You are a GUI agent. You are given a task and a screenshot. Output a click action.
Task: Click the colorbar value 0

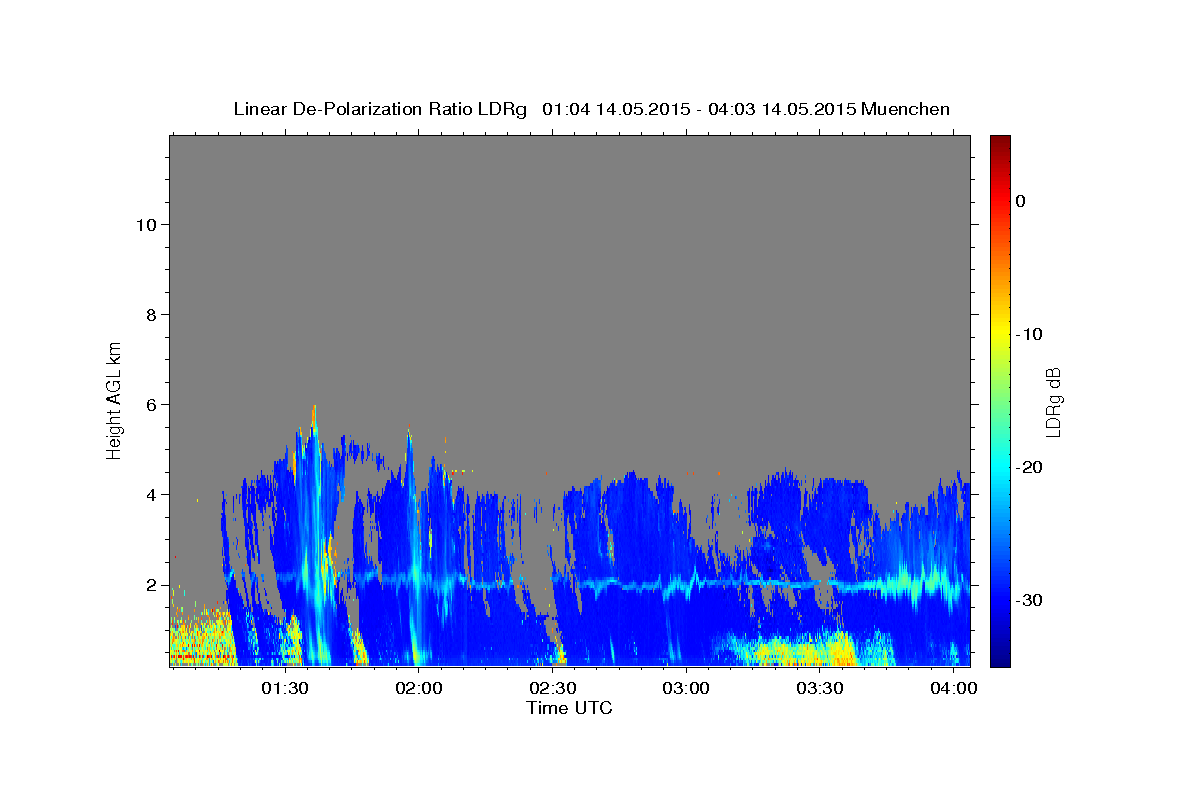pyautogui.click(x=1021, y=201)
